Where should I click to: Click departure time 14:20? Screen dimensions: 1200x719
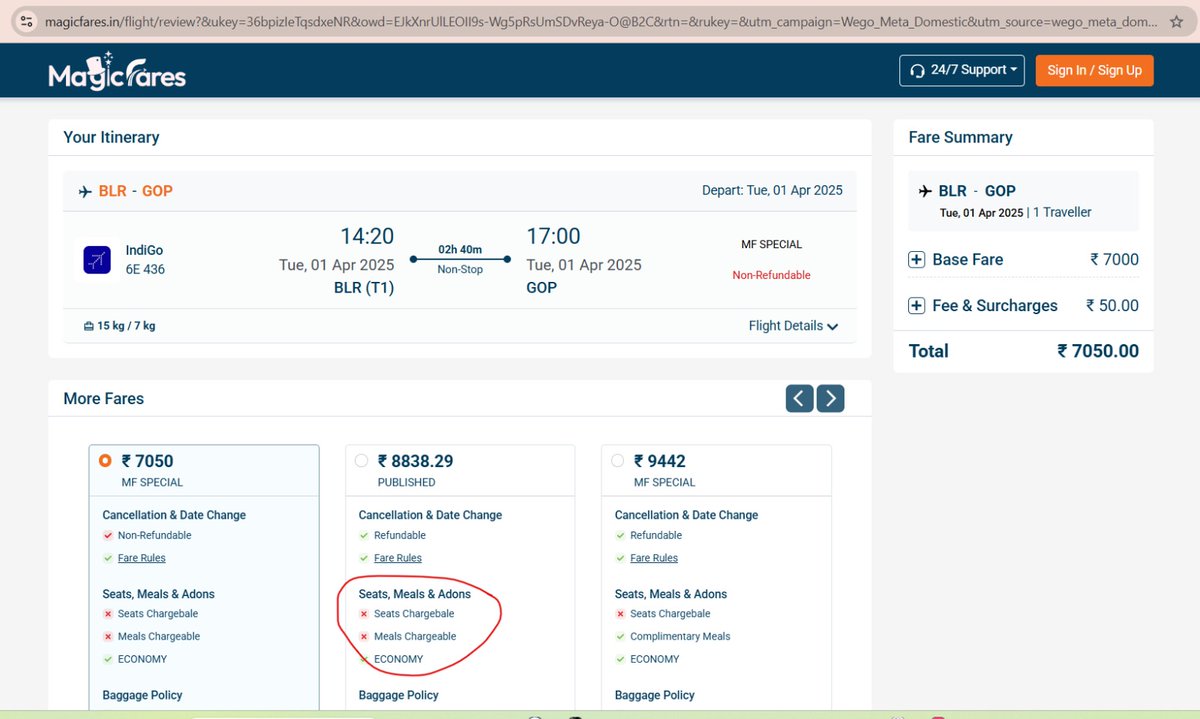tap(367, 236)
